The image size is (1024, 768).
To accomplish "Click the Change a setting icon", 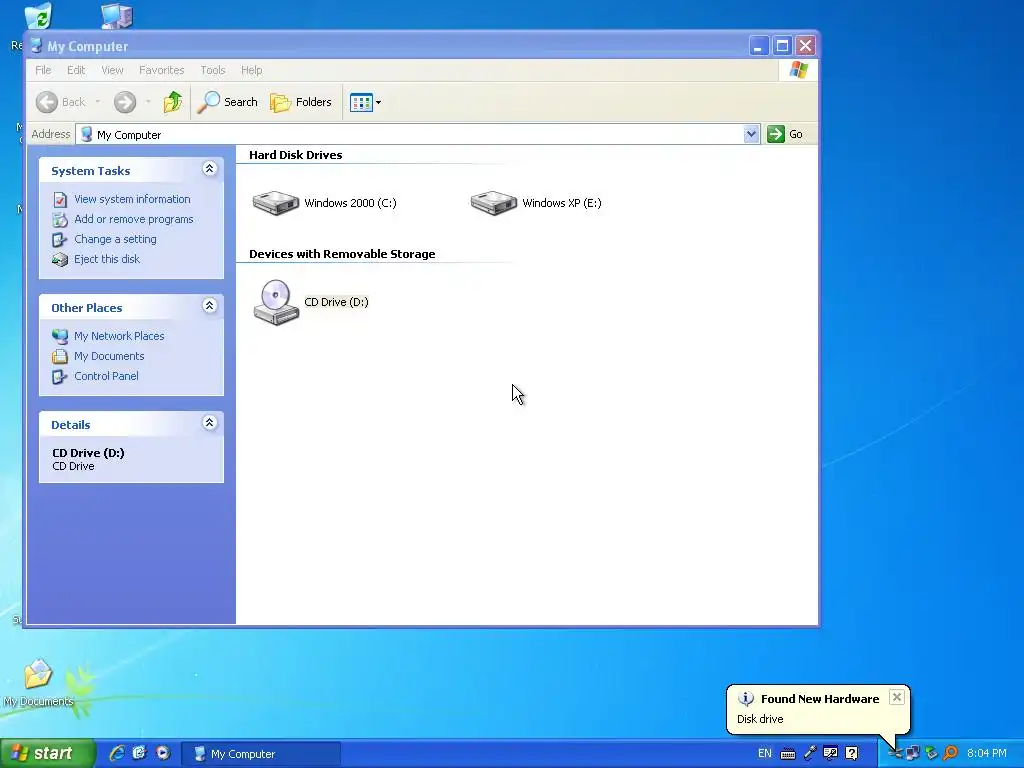I will (x=60, y=240).
